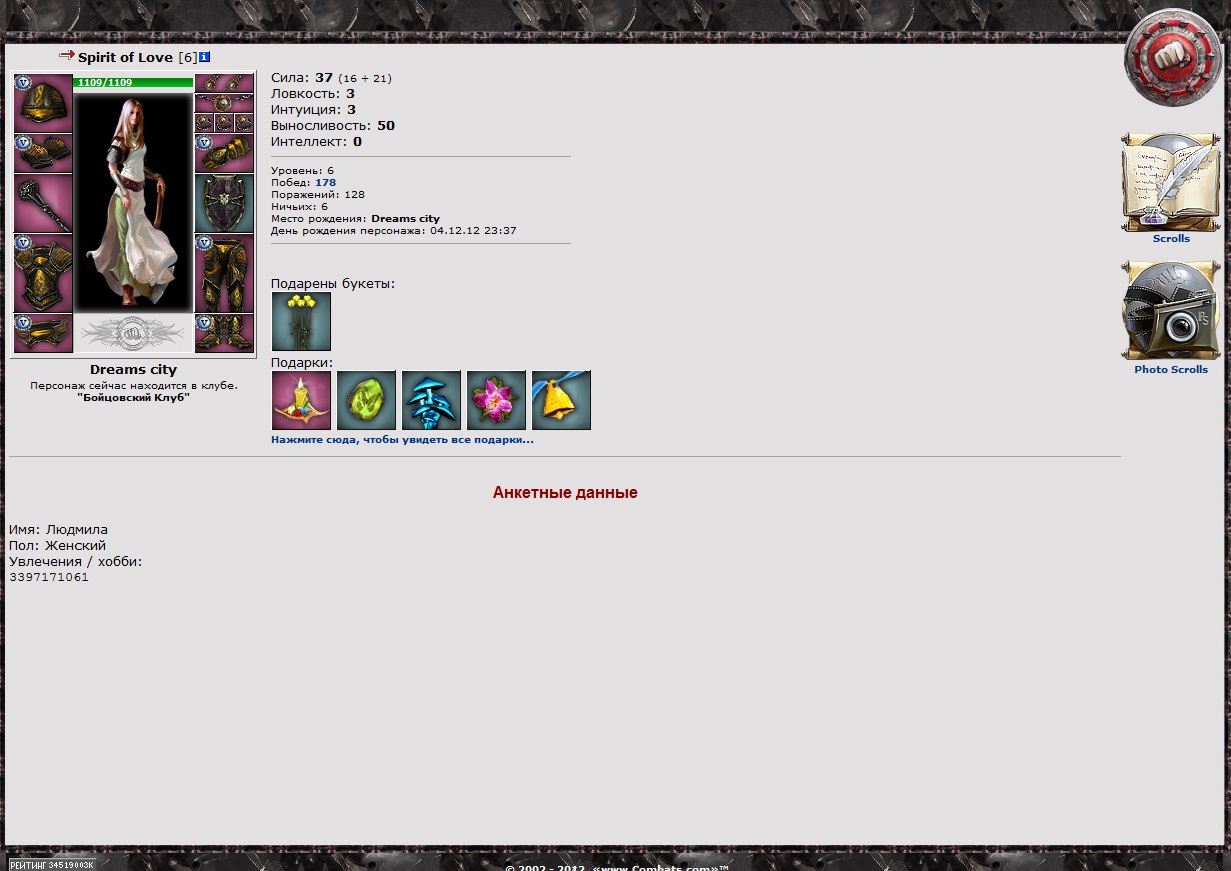Screen dimensions: 1231x871
Task: Open the bracers equipment item
Action: pos(43,153)
